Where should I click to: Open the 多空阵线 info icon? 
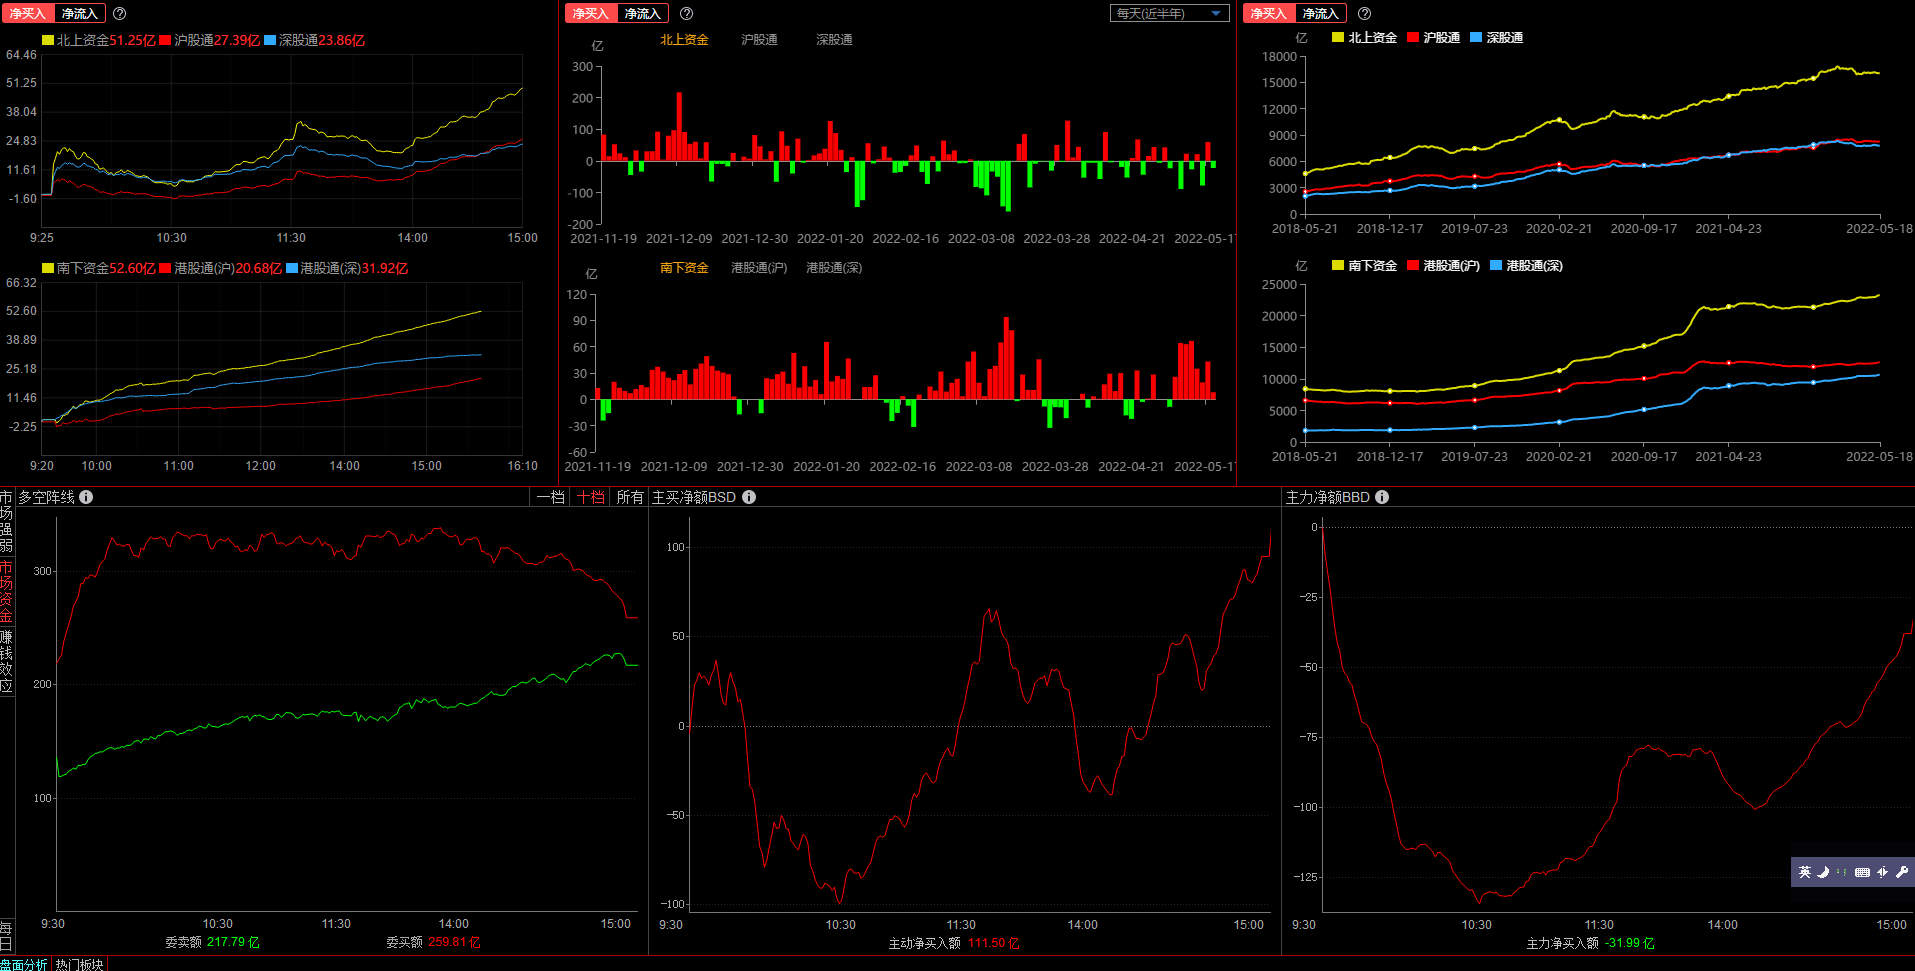86,497
